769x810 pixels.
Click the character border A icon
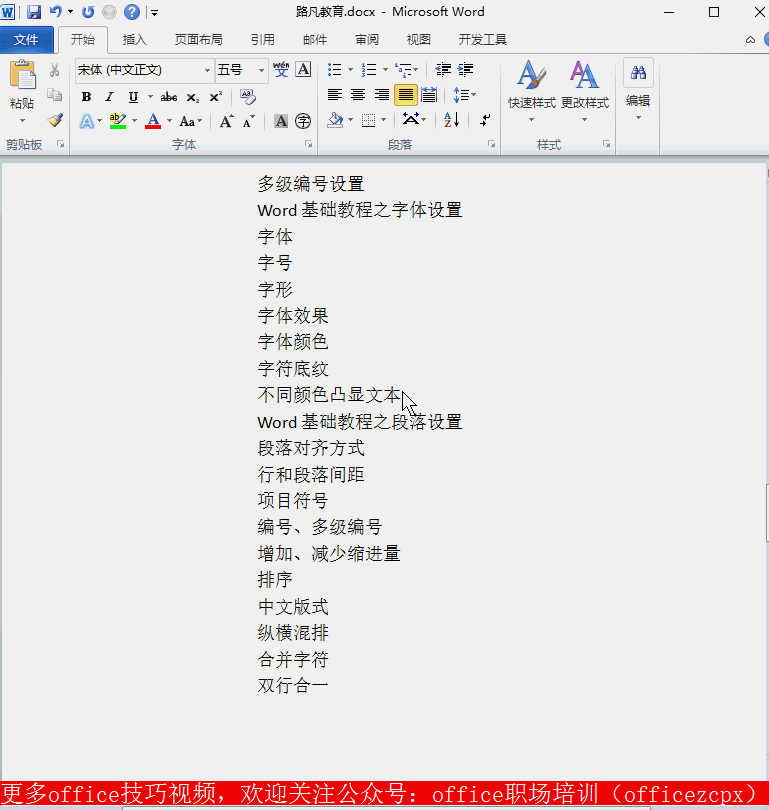[x=304, y=69]
